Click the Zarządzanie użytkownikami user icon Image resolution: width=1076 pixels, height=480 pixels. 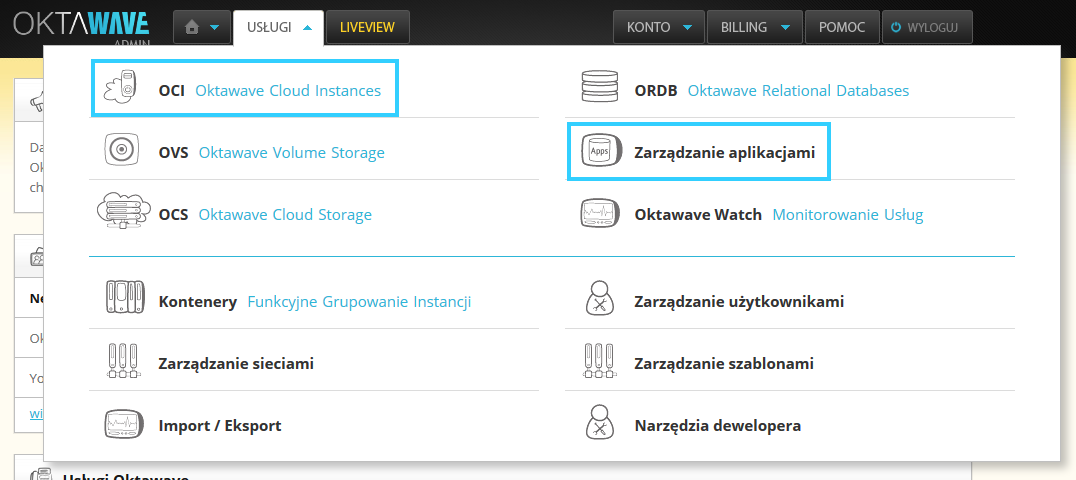(x=600, y=297)
